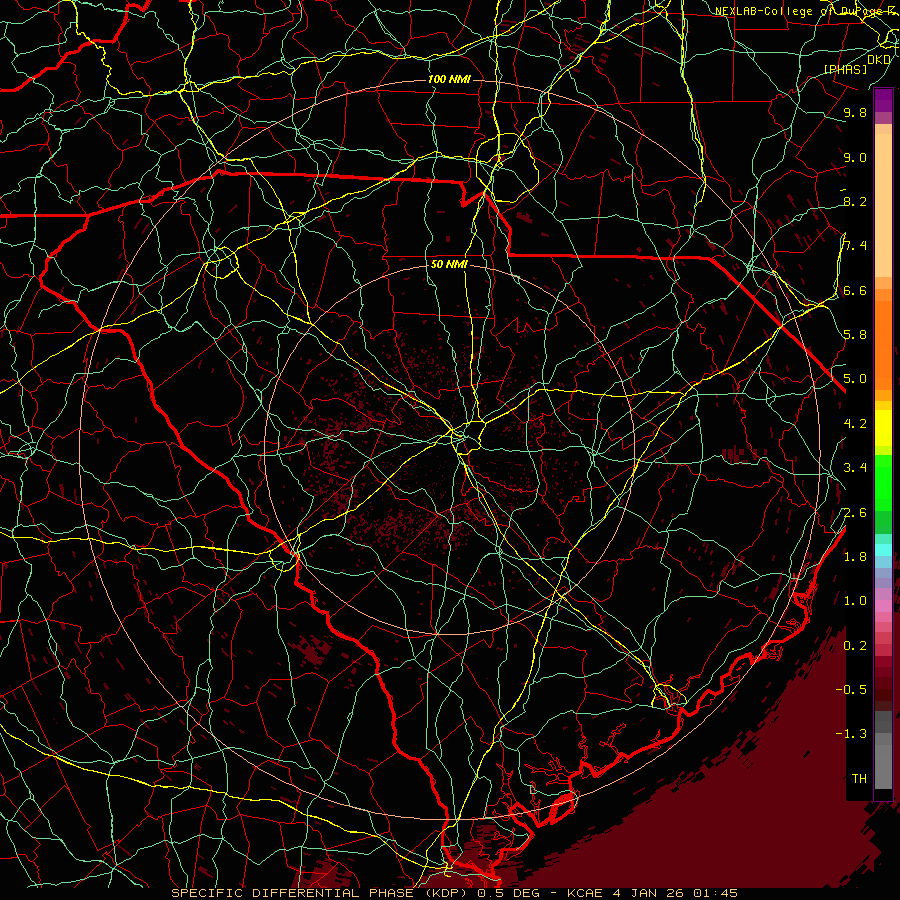Click the 8.2 legend value

tap(855, 201)
